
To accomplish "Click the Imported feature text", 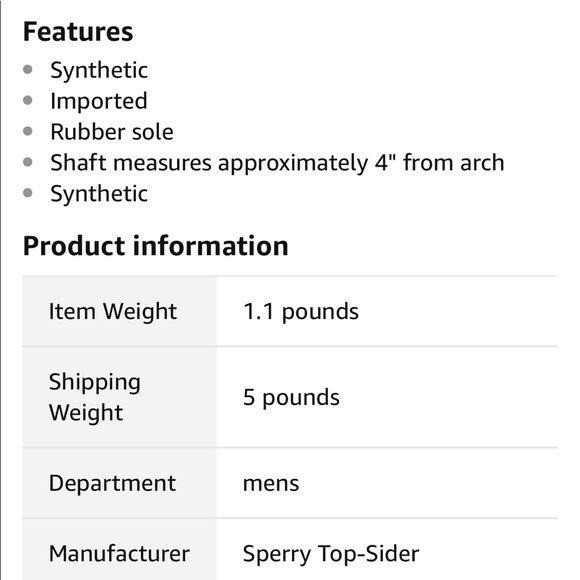I will (x=99, y=101).
